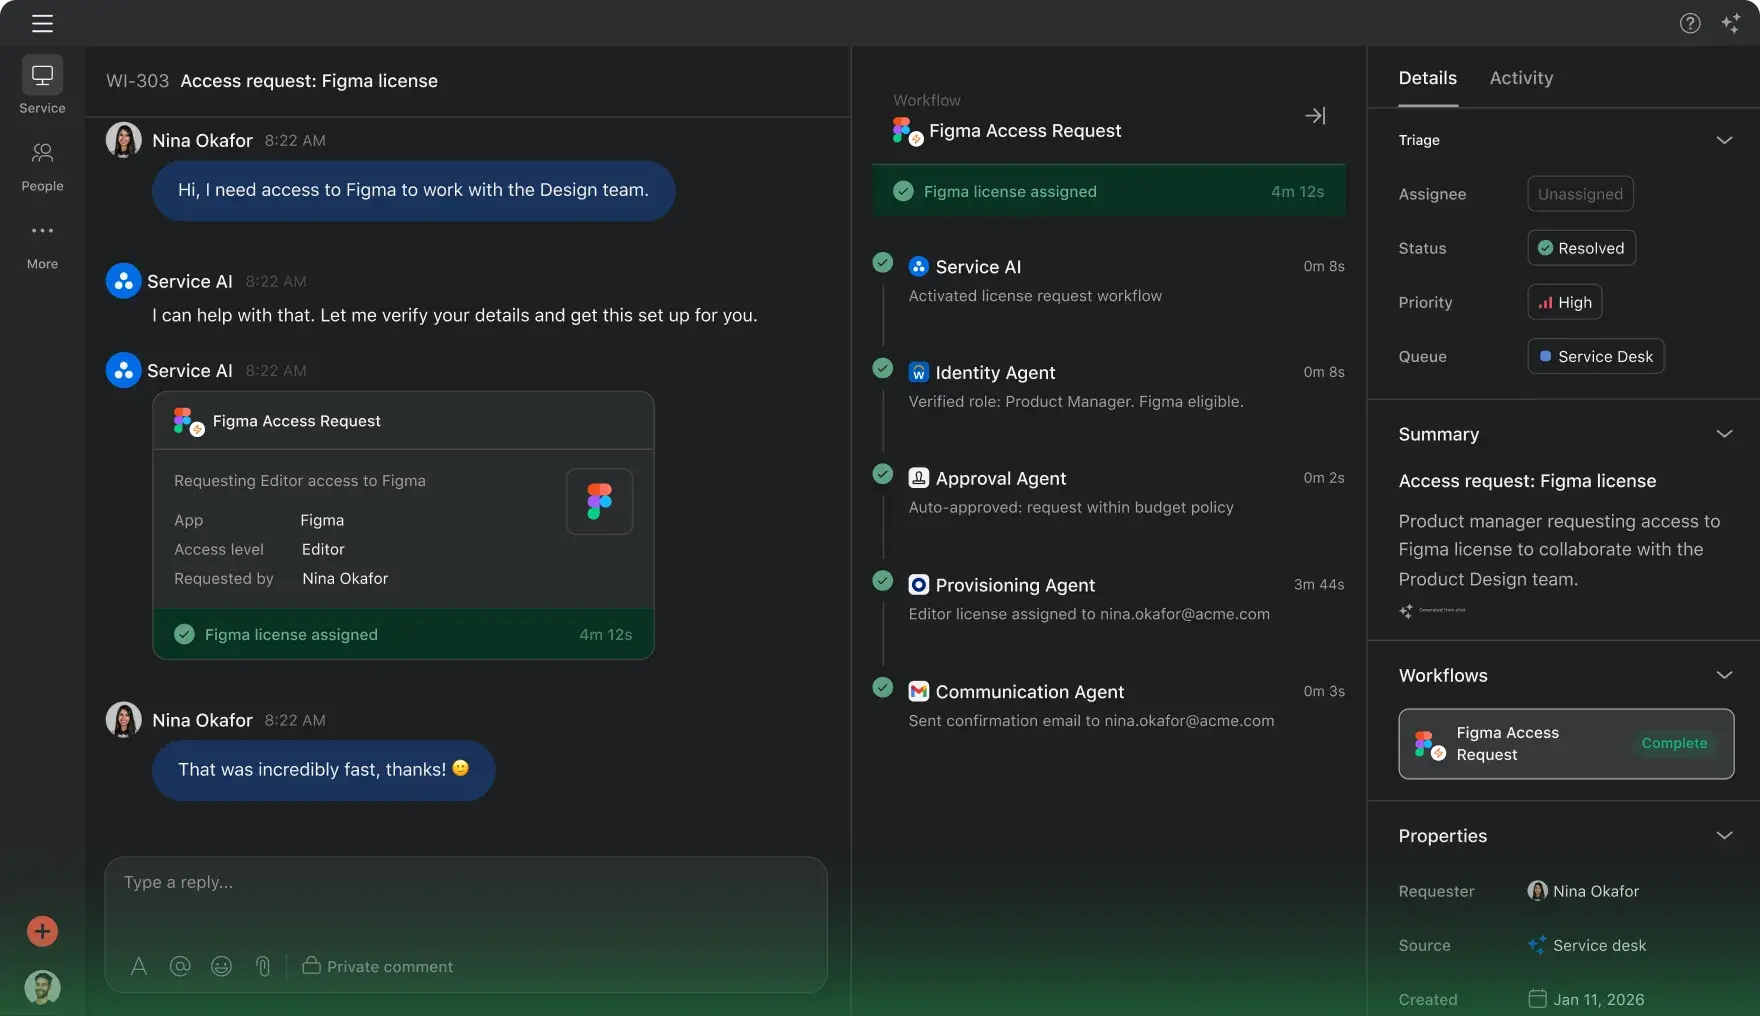The image size is (1760, 1016).
Task: Toggle Private comment lock option
Action: point(378,966)
